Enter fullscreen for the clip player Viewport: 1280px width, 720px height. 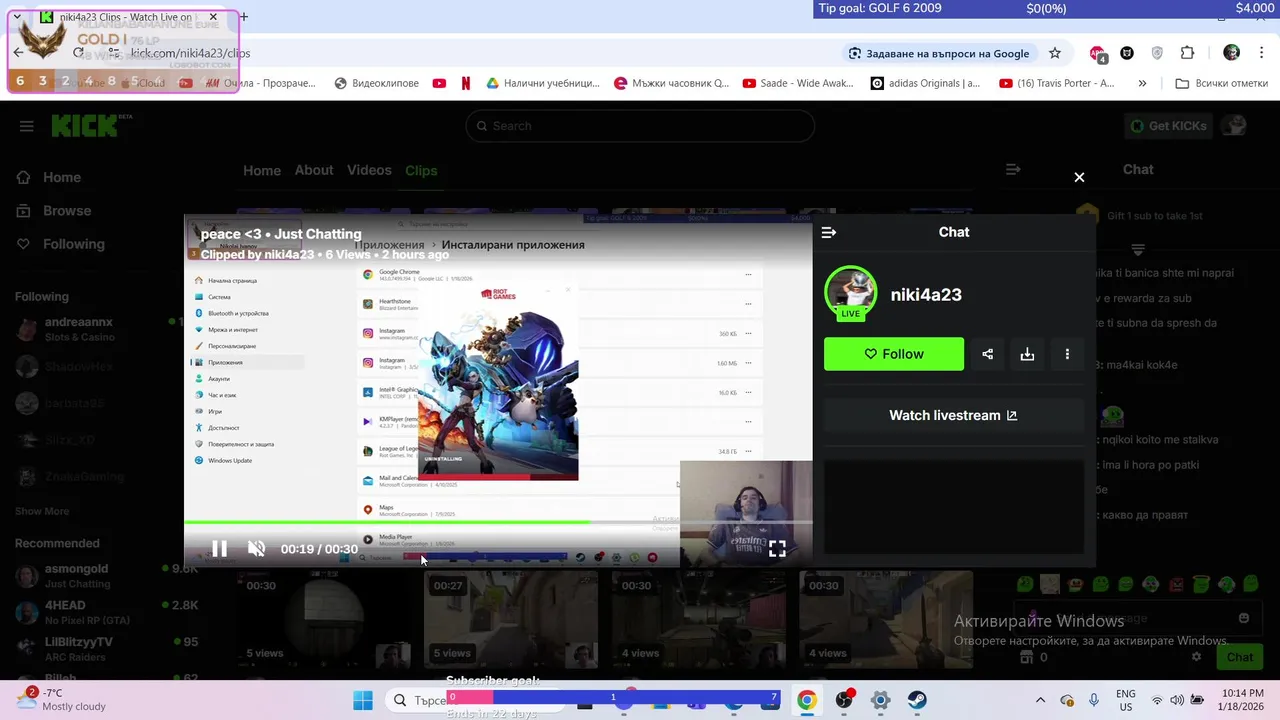point(777,548)
